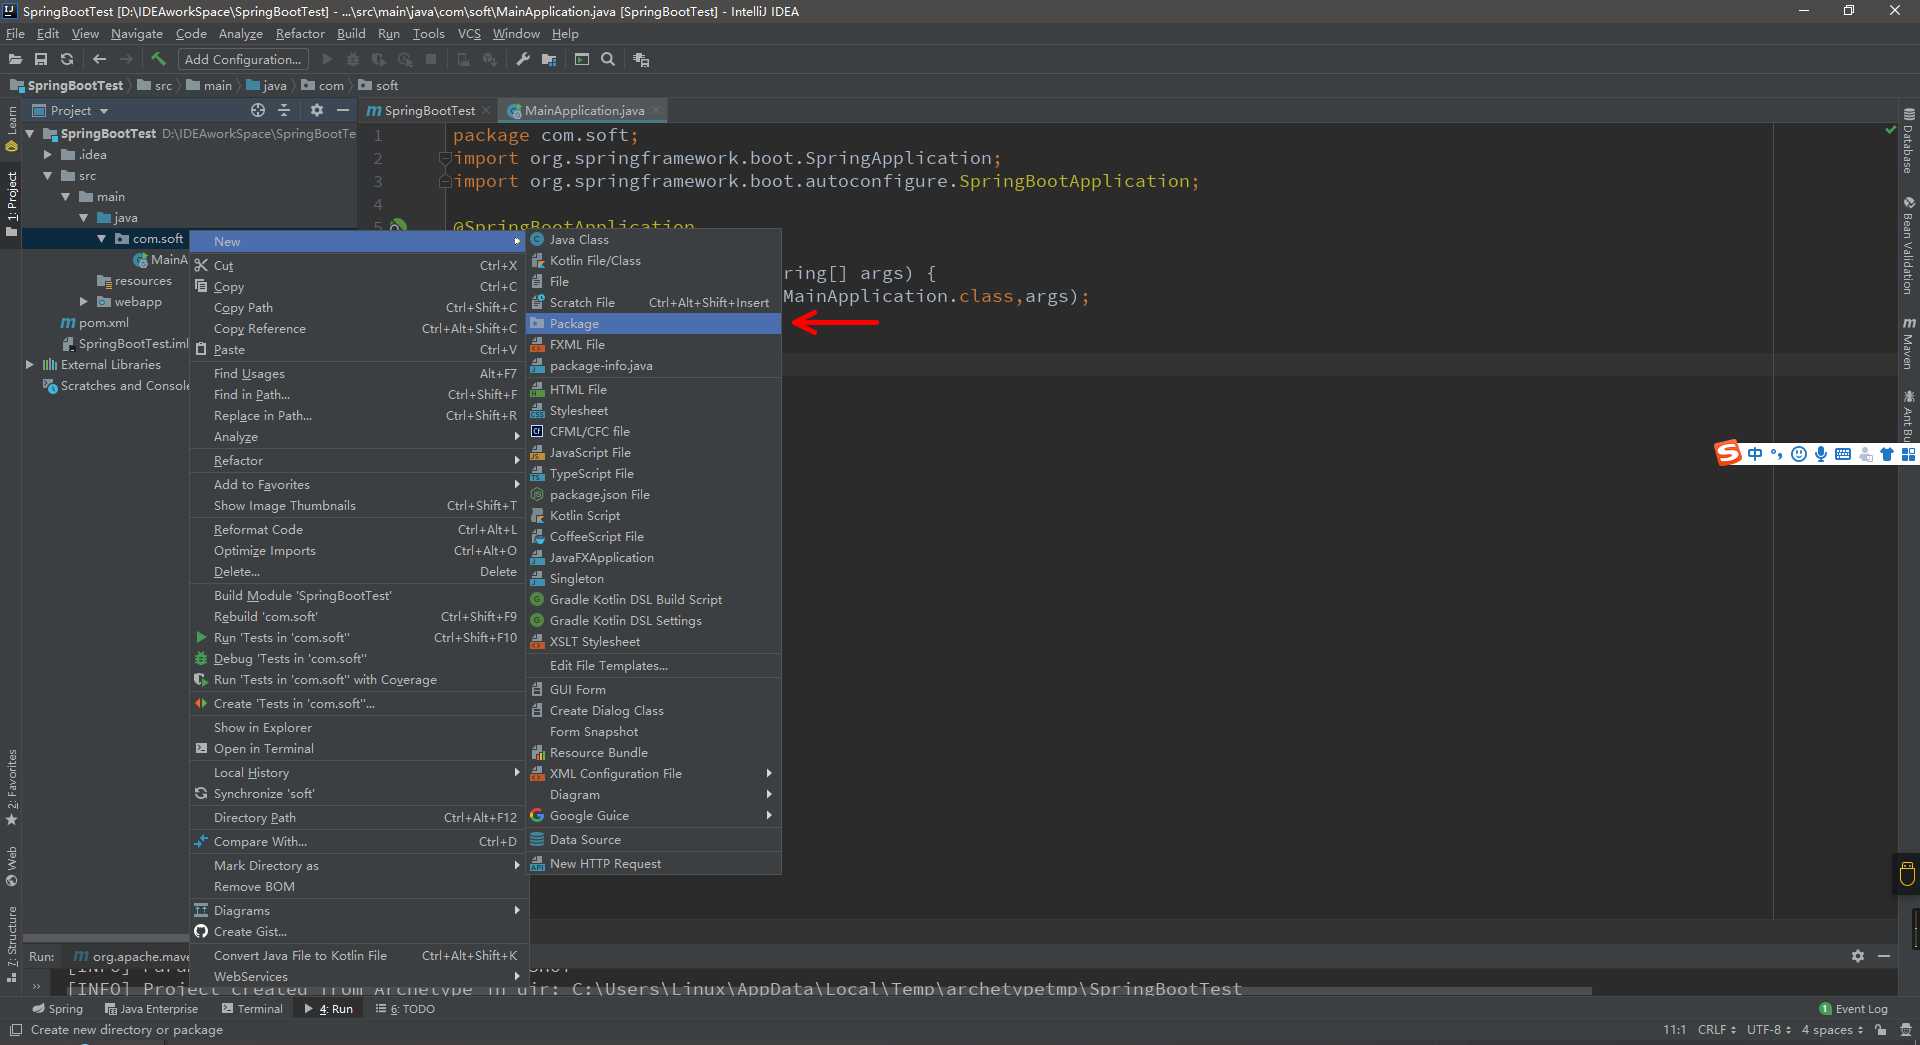Click the status bar tool window quick-access icon

pyautogui.click(x=15, y=1030)
